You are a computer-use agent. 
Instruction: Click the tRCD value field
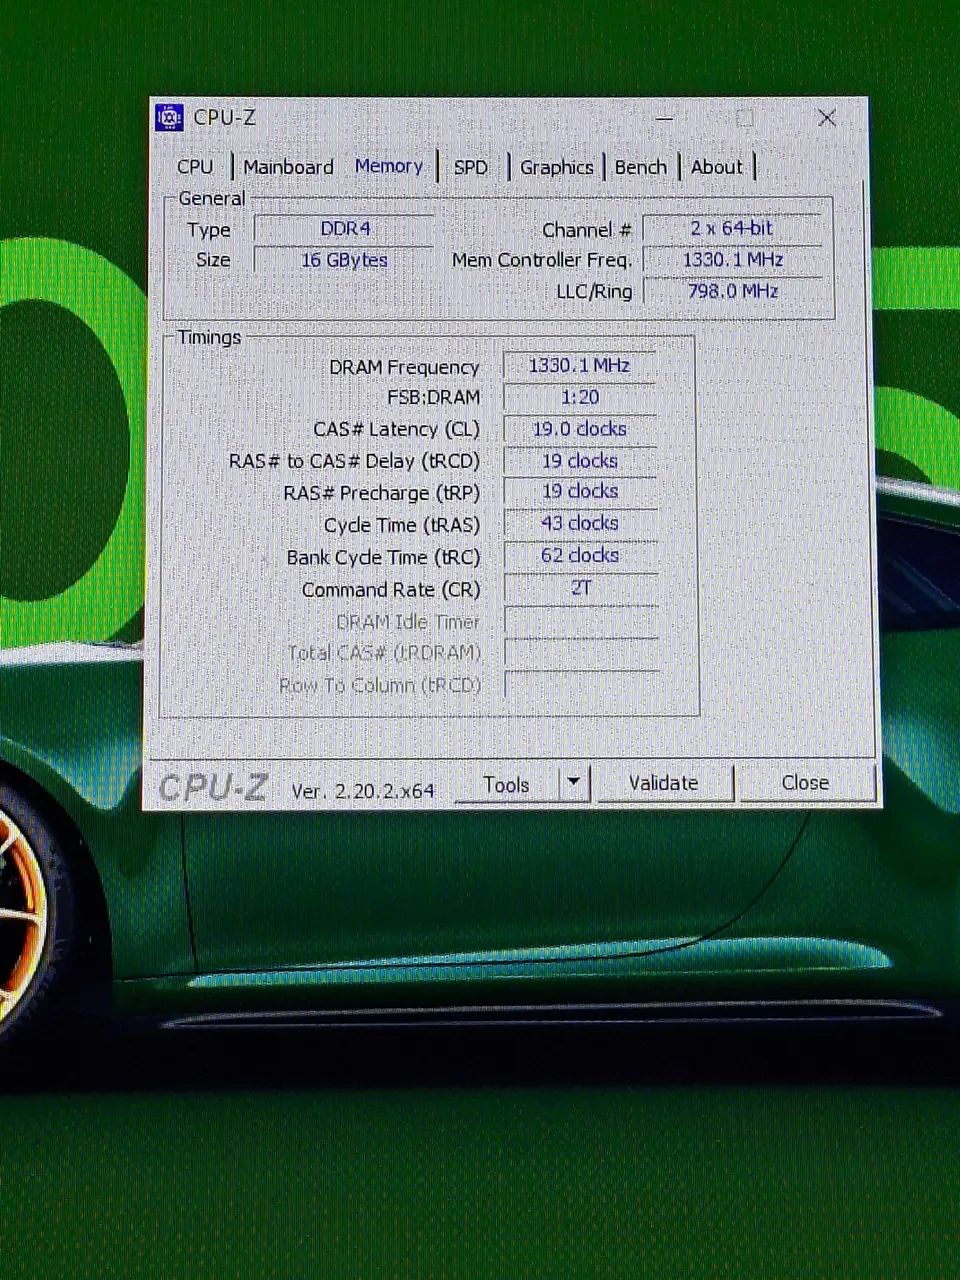point(580,461)
